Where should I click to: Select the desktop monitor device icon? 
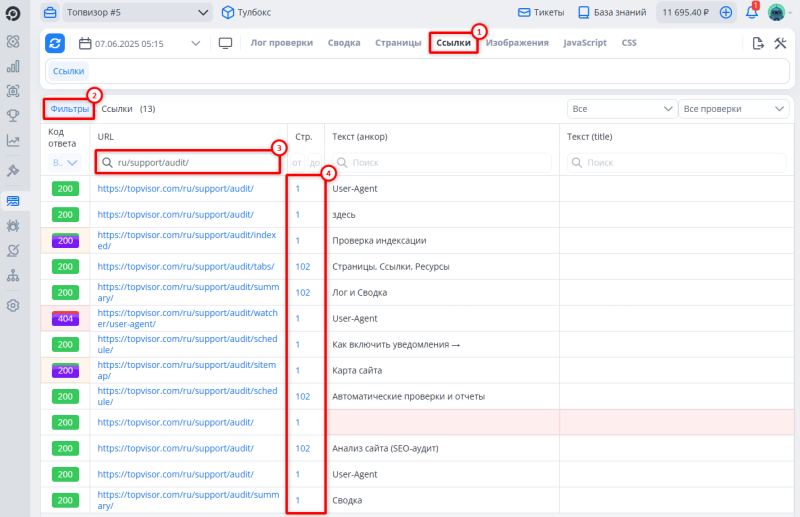tap(225, 44)
